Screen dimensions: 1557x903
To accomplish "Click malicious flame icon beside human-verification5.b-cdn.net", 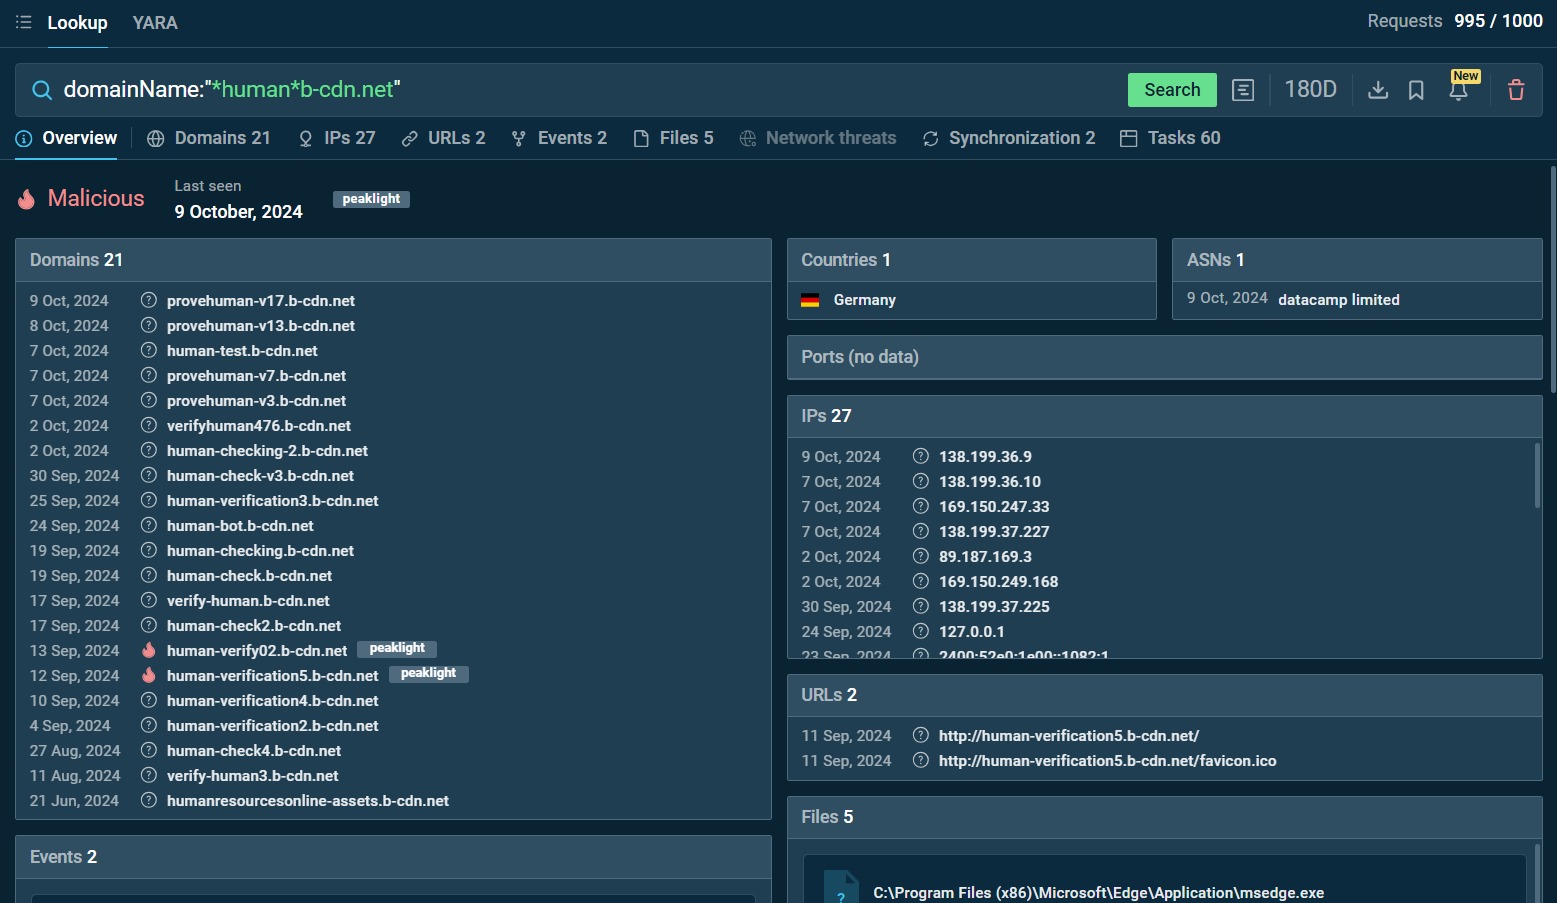I will tap(149, 675).
